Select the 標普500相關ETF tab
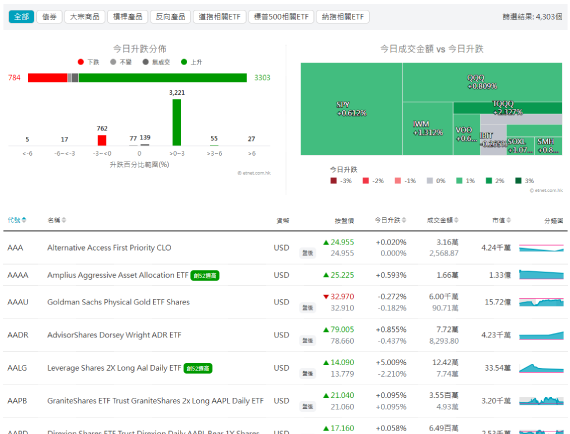Viewport: 570px width, 434px height. point(281,17)
